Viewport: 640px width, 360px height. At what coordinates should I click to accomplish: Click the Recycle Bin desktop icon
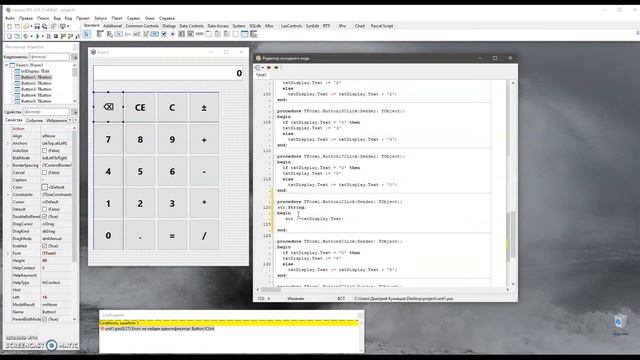pos(620,324)
